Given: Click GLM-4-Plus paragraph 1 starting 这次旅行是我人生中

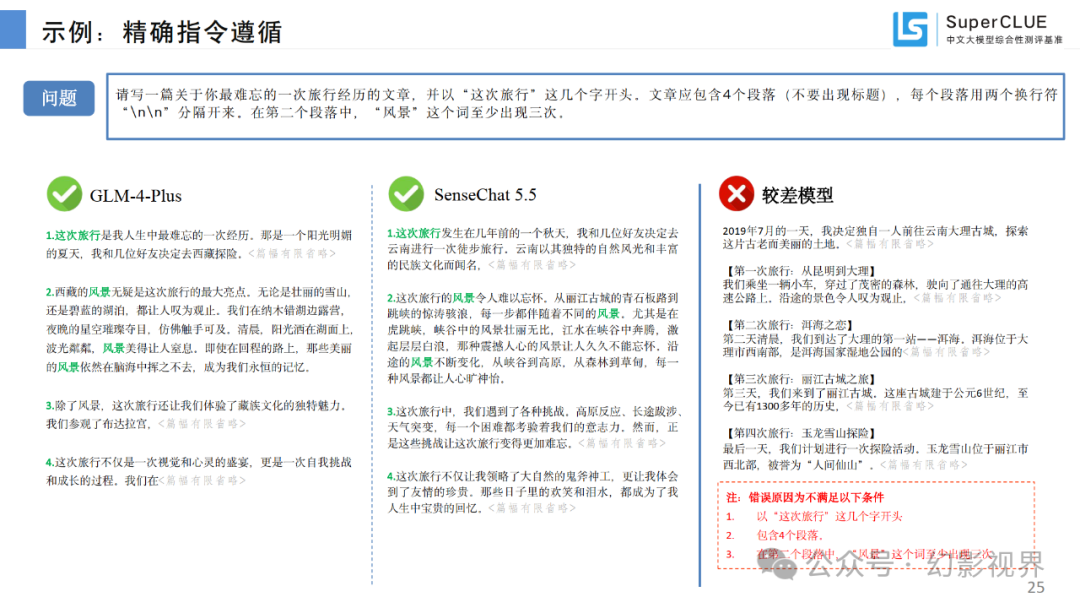Looking at the screenshot, I should [x=199, y=244].
